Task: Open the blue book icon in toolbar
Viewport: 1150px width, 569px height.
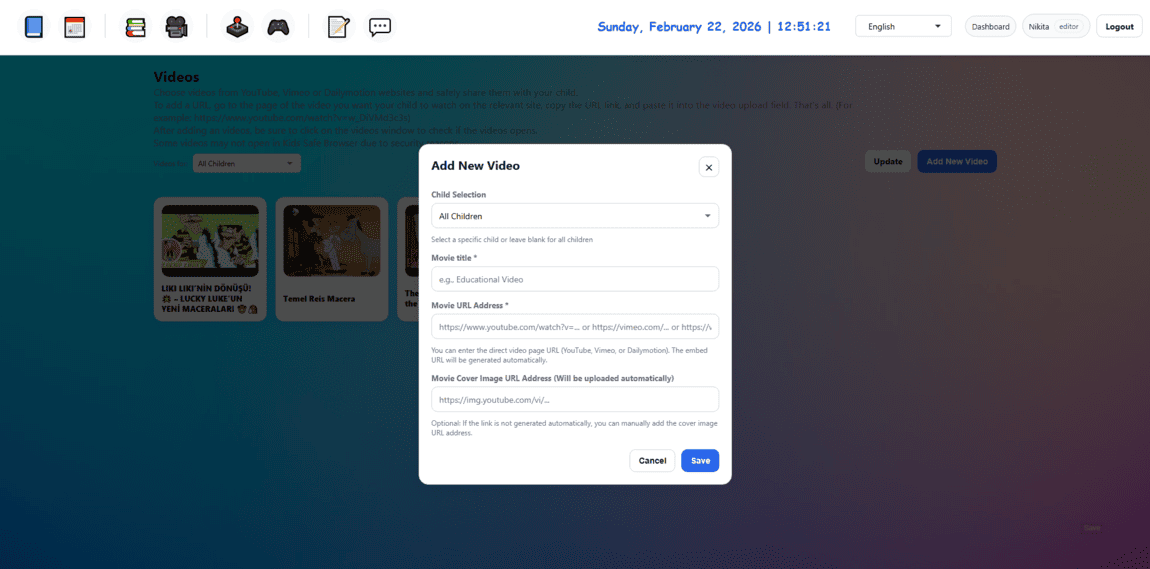Action: click(x=34, y=27)
